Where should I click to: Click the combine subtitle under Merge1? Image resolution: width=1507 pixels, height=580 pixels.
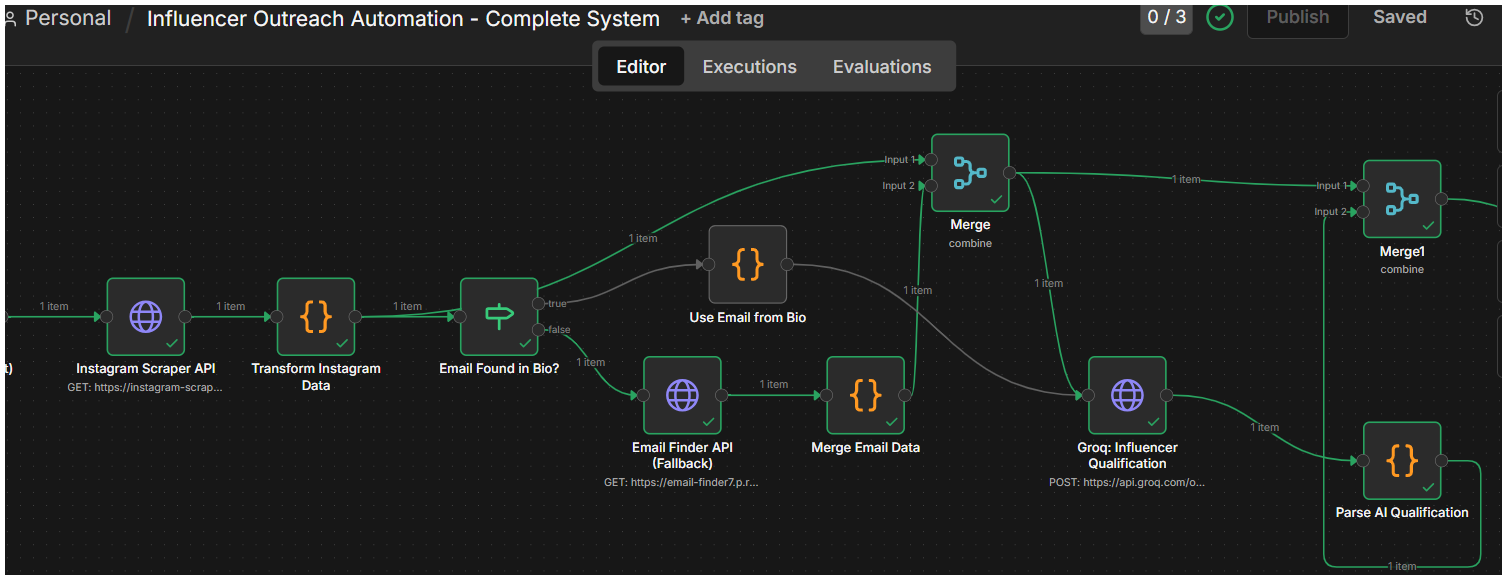point(1402,270)
